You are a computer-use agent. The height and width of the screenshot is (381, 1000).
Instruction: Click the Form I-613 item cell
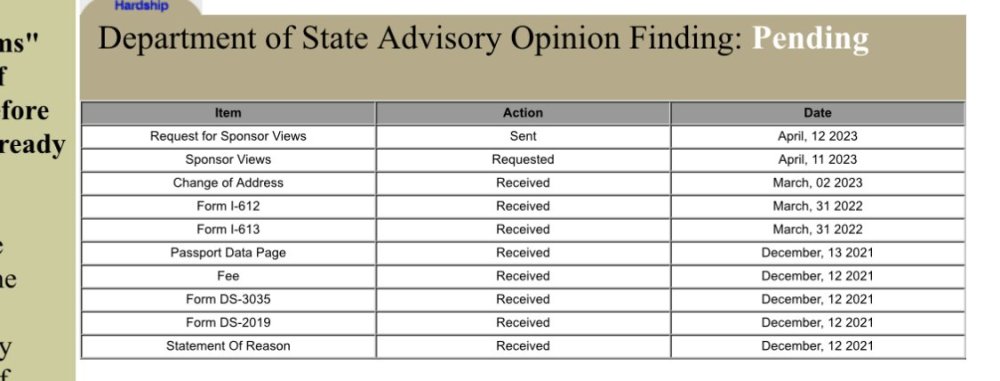(x=228, y=230)
